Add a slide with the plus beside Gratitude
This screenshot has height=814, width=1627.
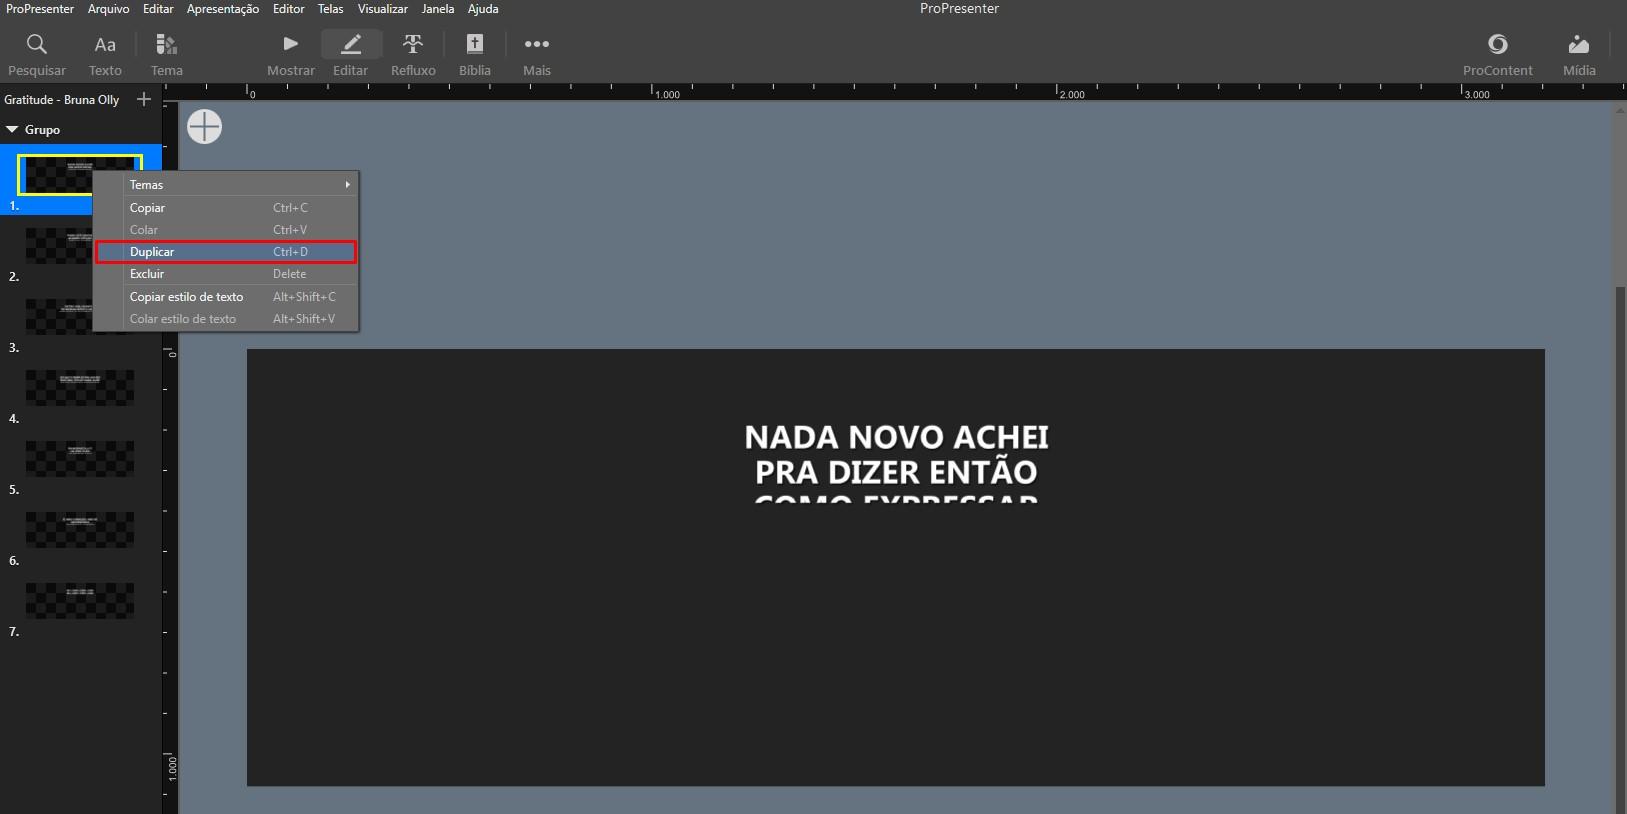click(x=144, y=99)
